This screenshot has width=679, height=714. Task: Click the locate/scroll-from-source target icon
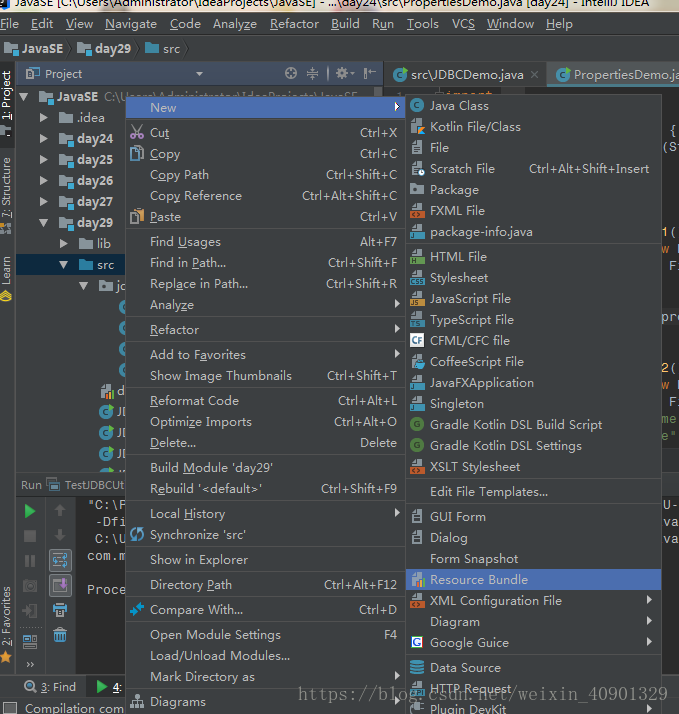[x=291, y=73]
